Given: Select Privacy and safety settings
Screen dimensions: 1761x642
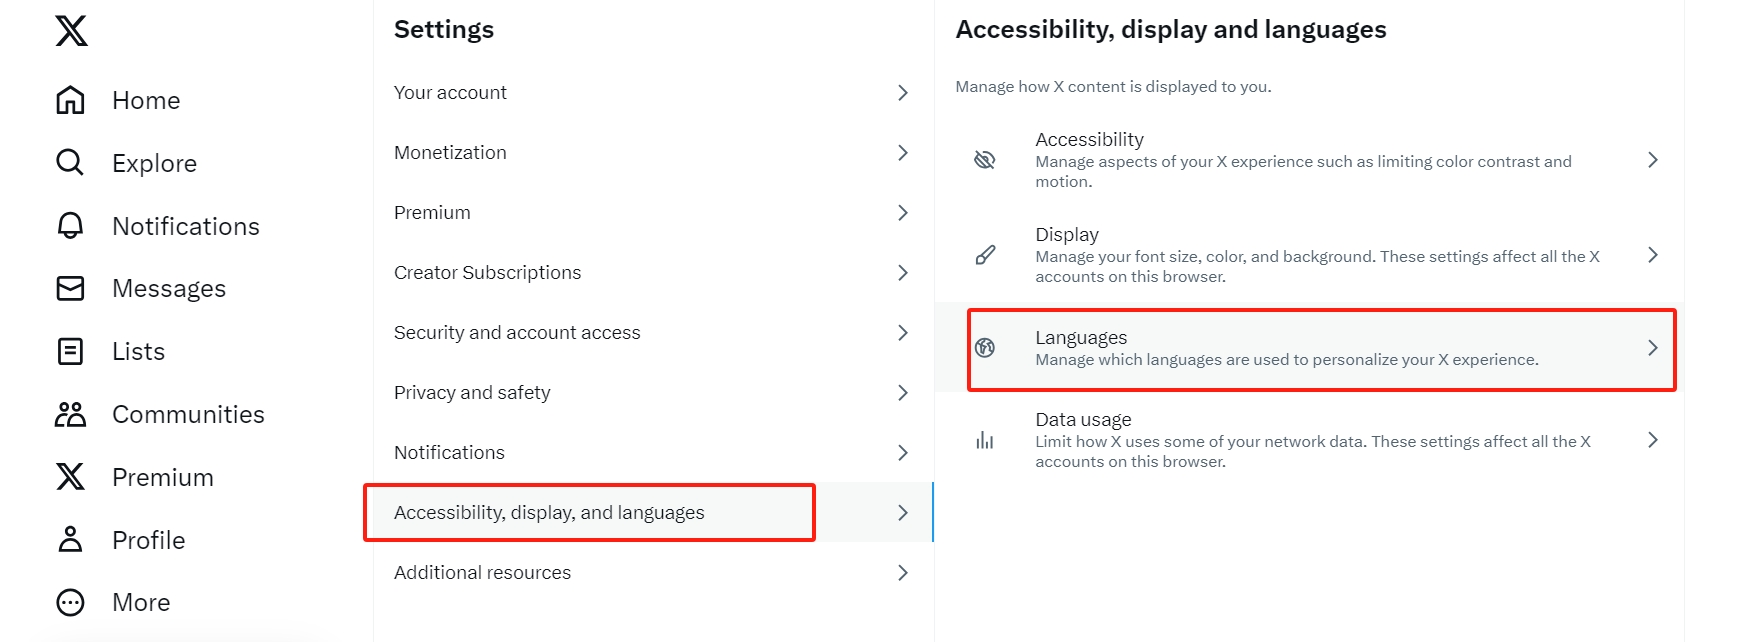Looking at the screenshot, I should 472,393.
